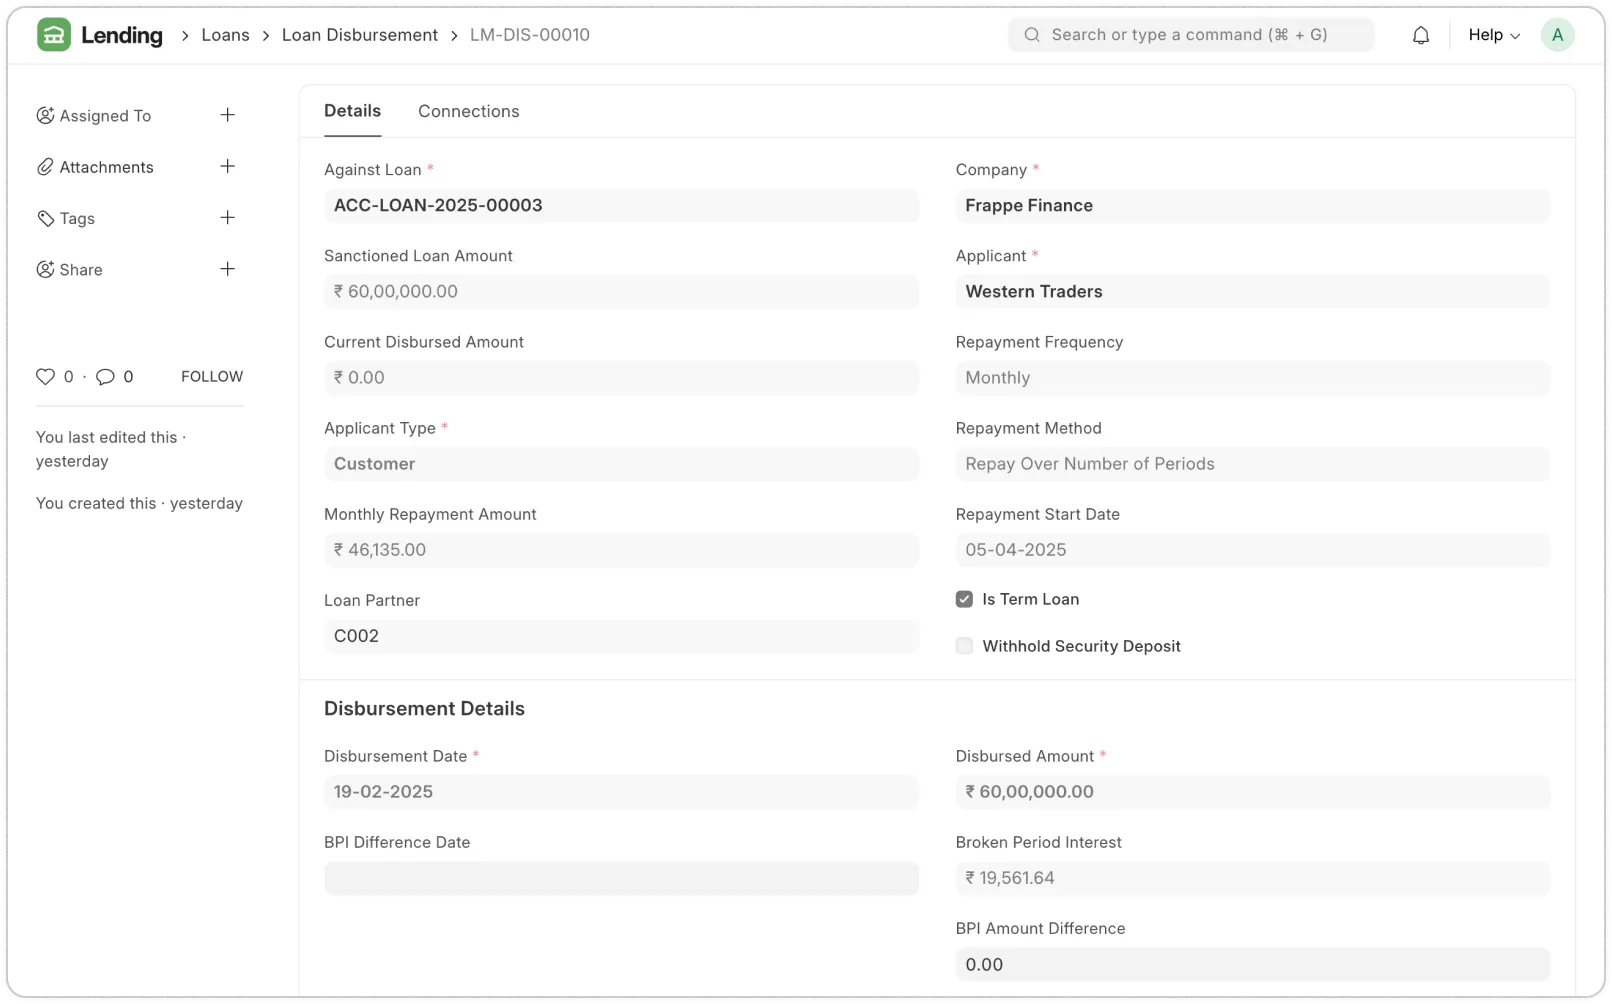Like this document with the heart icon
Screen dimensions: 1612x1004
46,377
